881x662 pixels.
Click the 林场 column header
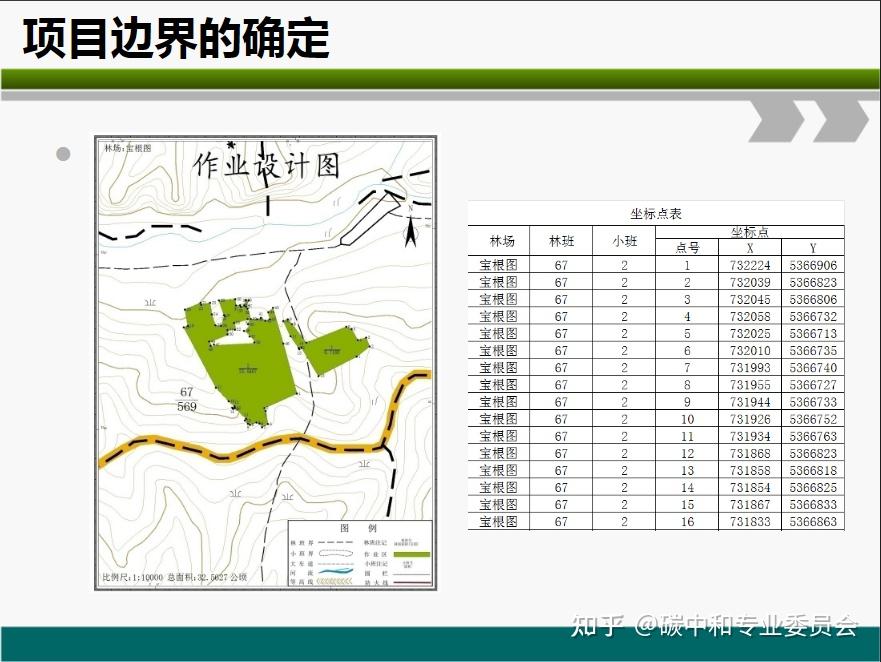point(502,241)
